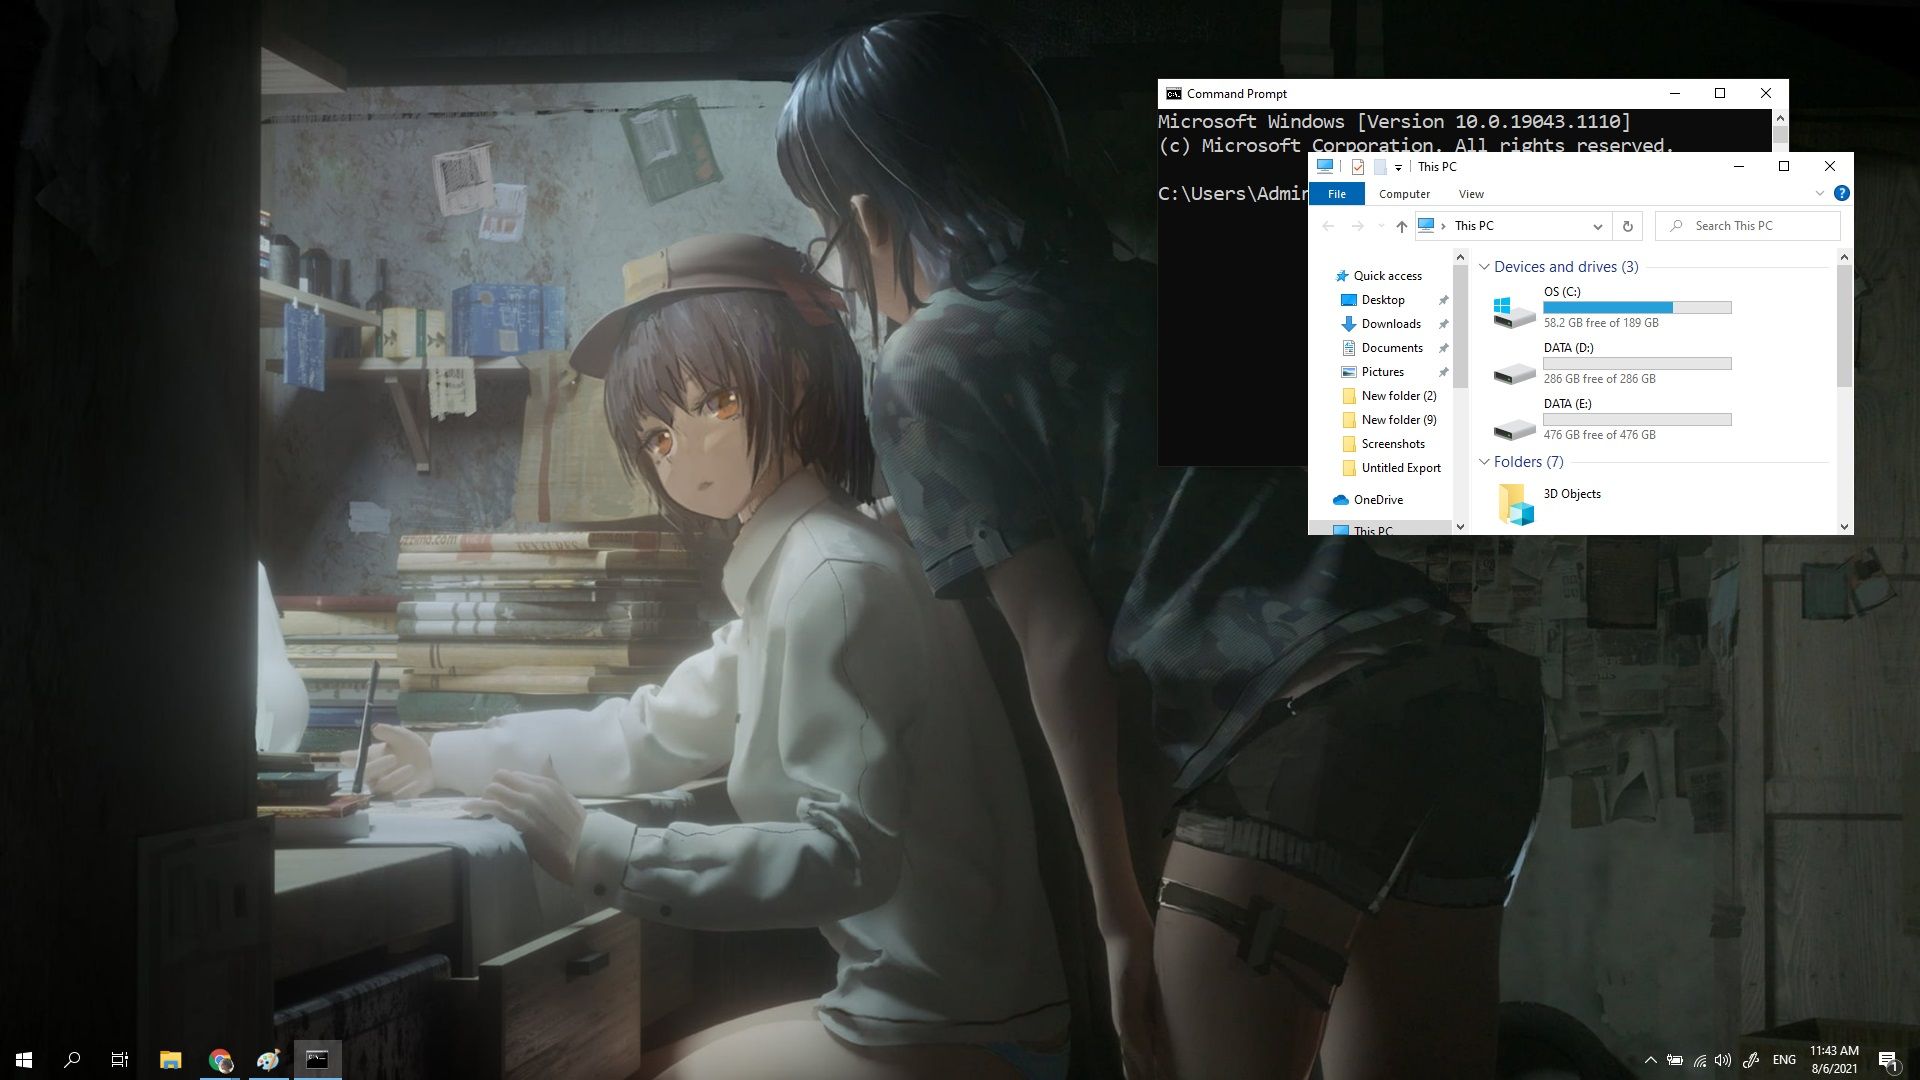Open the Computer menu item

pyautogui.click(x=1404, y=194)
